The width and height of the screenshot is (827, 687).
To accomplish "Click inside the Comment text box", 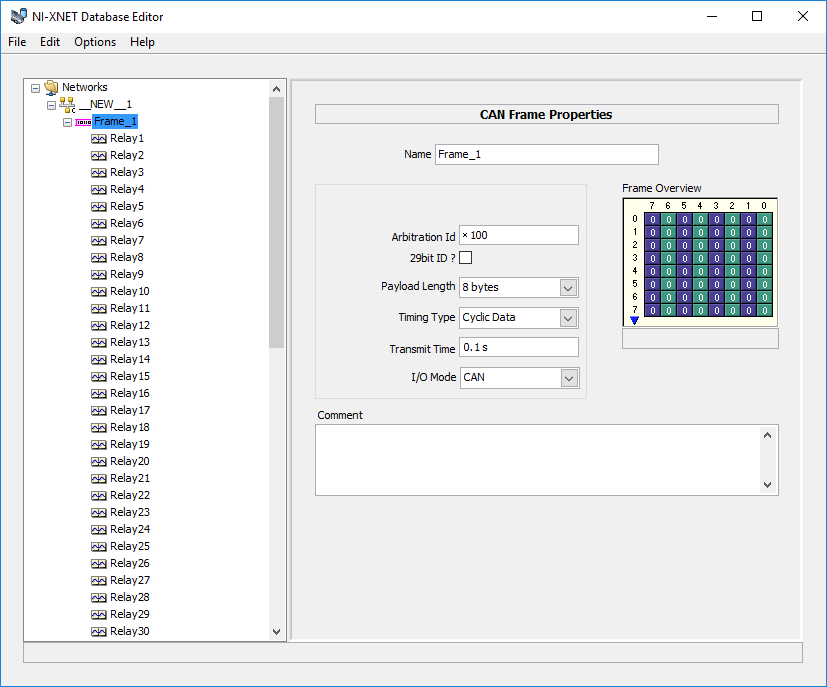I will [538, 460].
